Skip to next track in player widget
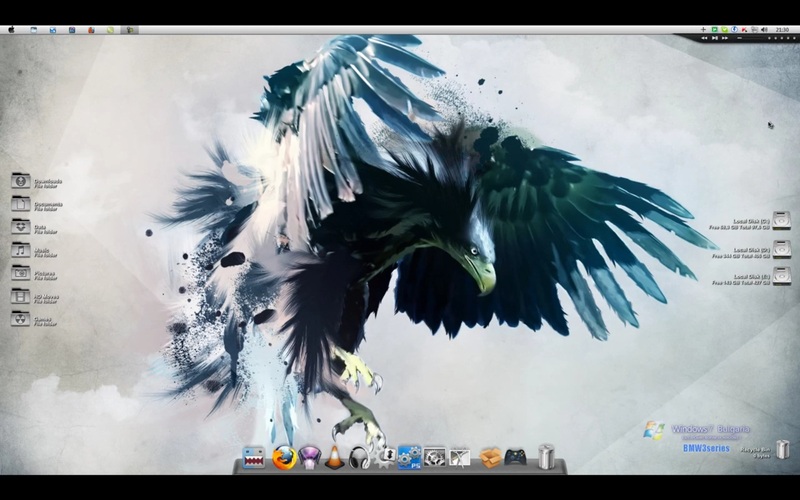Screen dimensions: 800x500 pyautogui.click(x=725, y=38)
